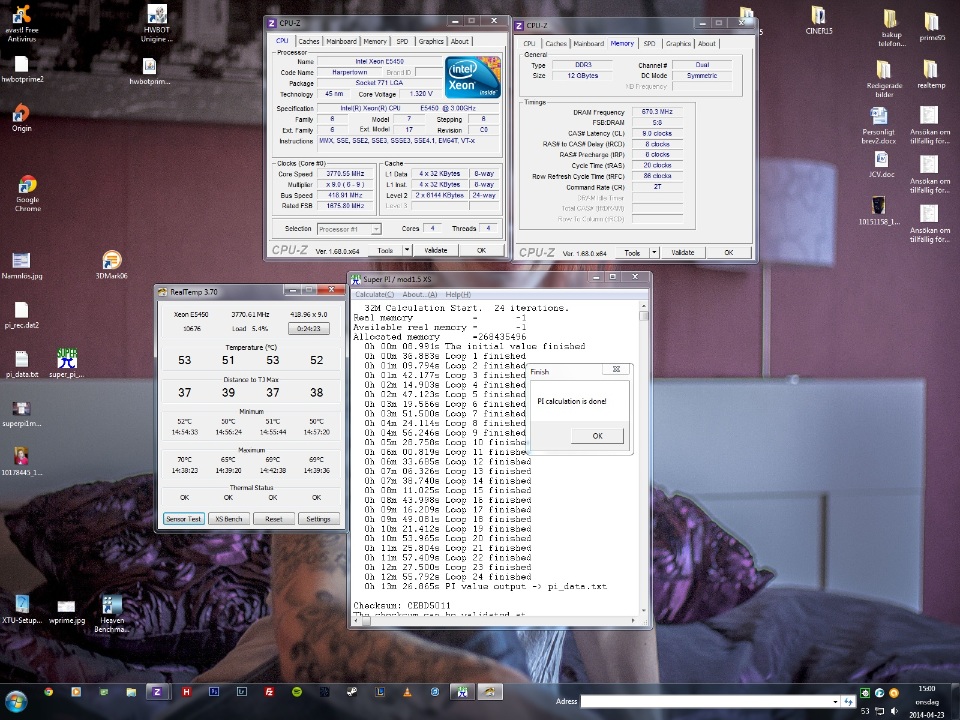The height and width of the screenshot is (720, 960).
Task: Open the JCV.doc desktop file
Action: [x=881, y=164]
